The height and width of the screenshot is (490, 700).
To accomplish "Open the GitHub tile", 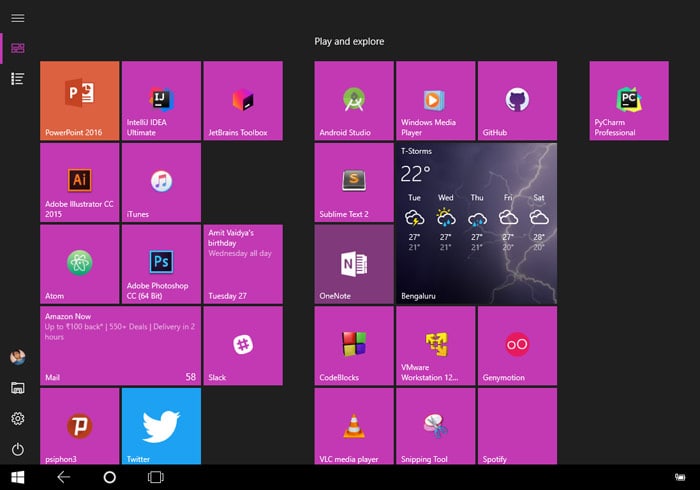I will coord(517,101).
